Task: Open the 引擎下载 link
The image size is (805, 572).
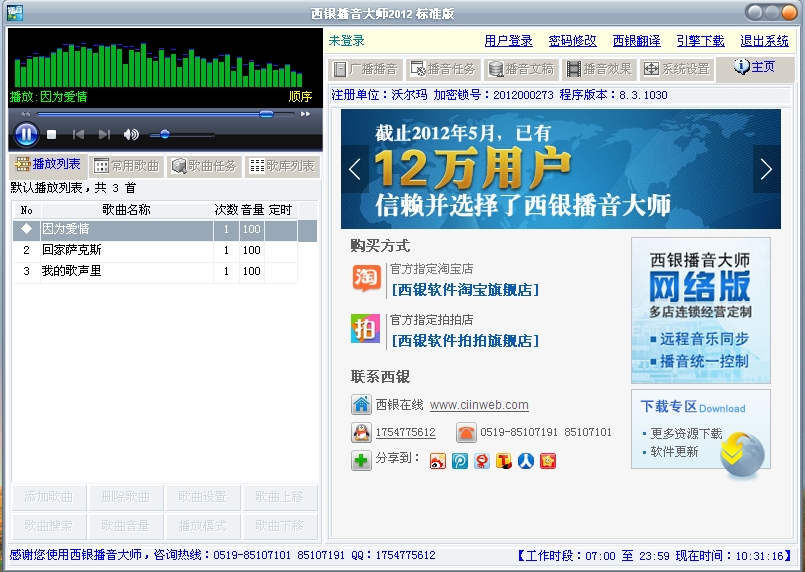Action: pyautogui.click(x=700, y=41)
